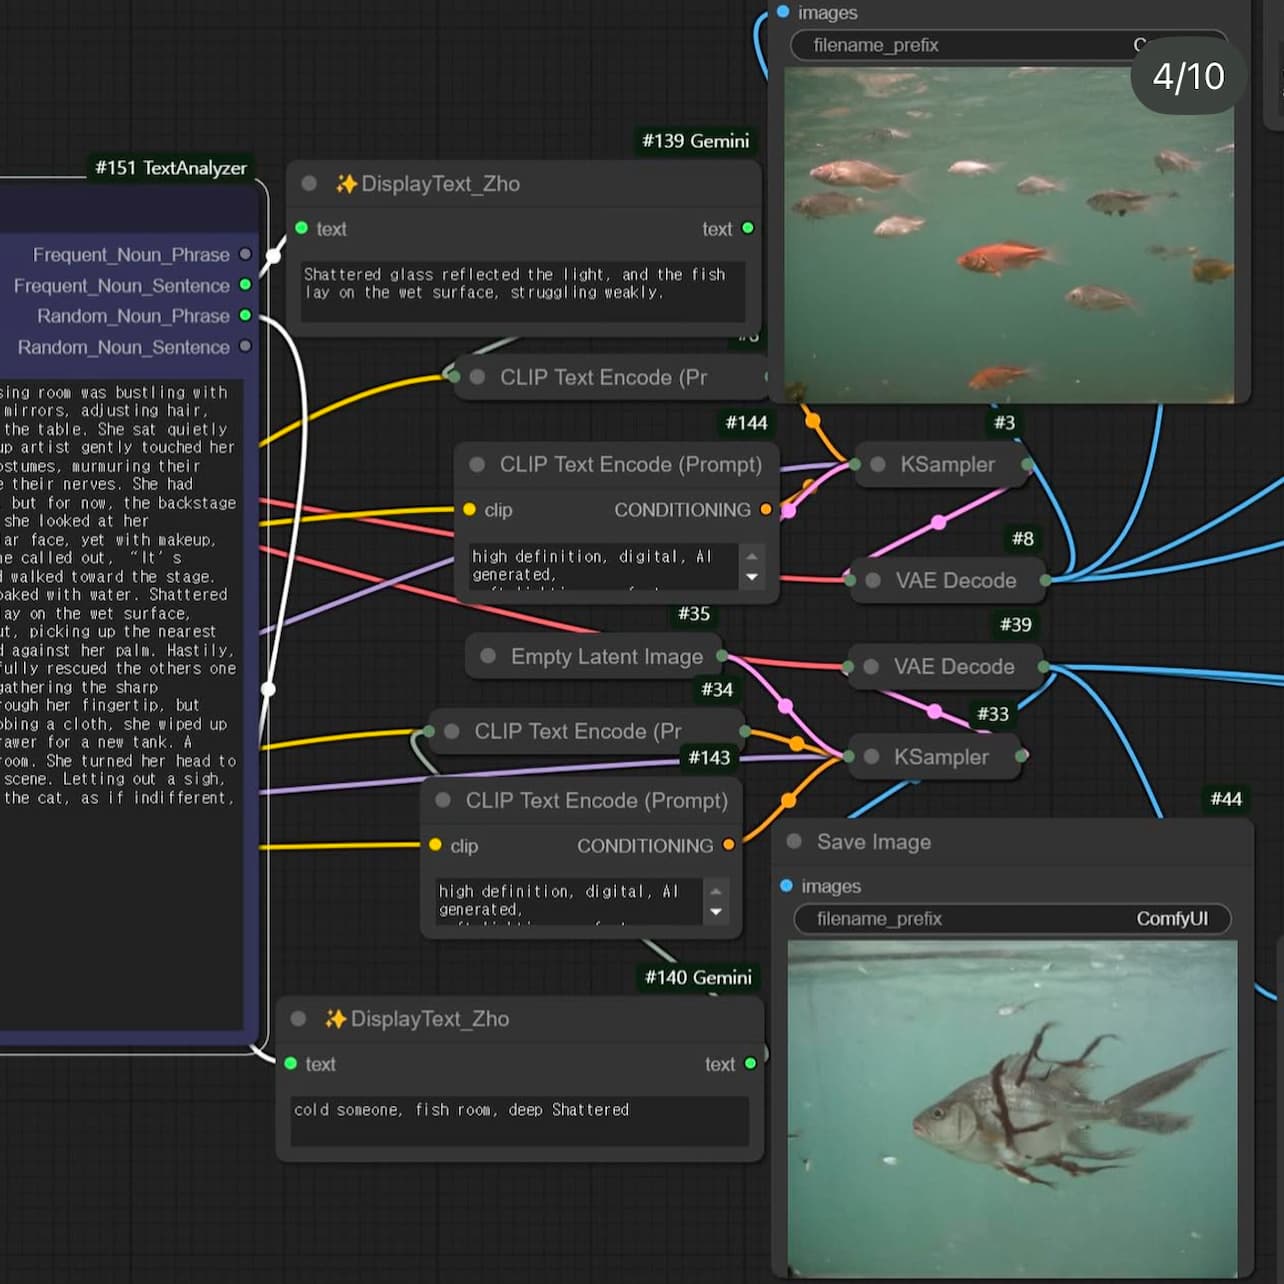1284x1284 pixels.
Task: Click scroll-down arrow in node #144 prompt box
Action: click(752, 577)
